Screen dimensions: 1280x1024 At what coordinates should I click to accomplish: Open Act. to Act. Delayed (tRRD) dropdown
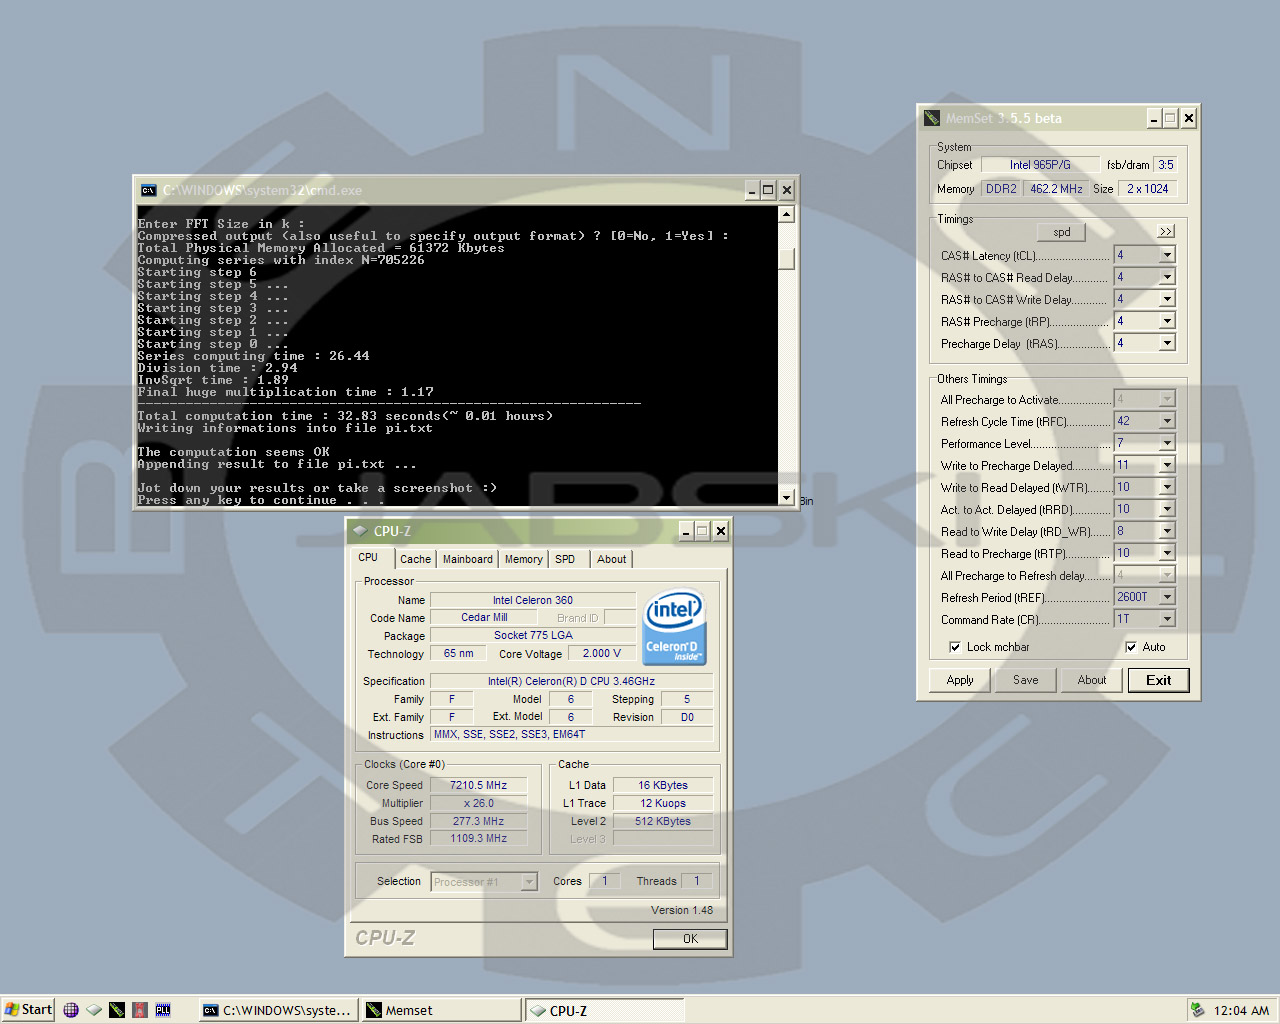point(1167,509)
